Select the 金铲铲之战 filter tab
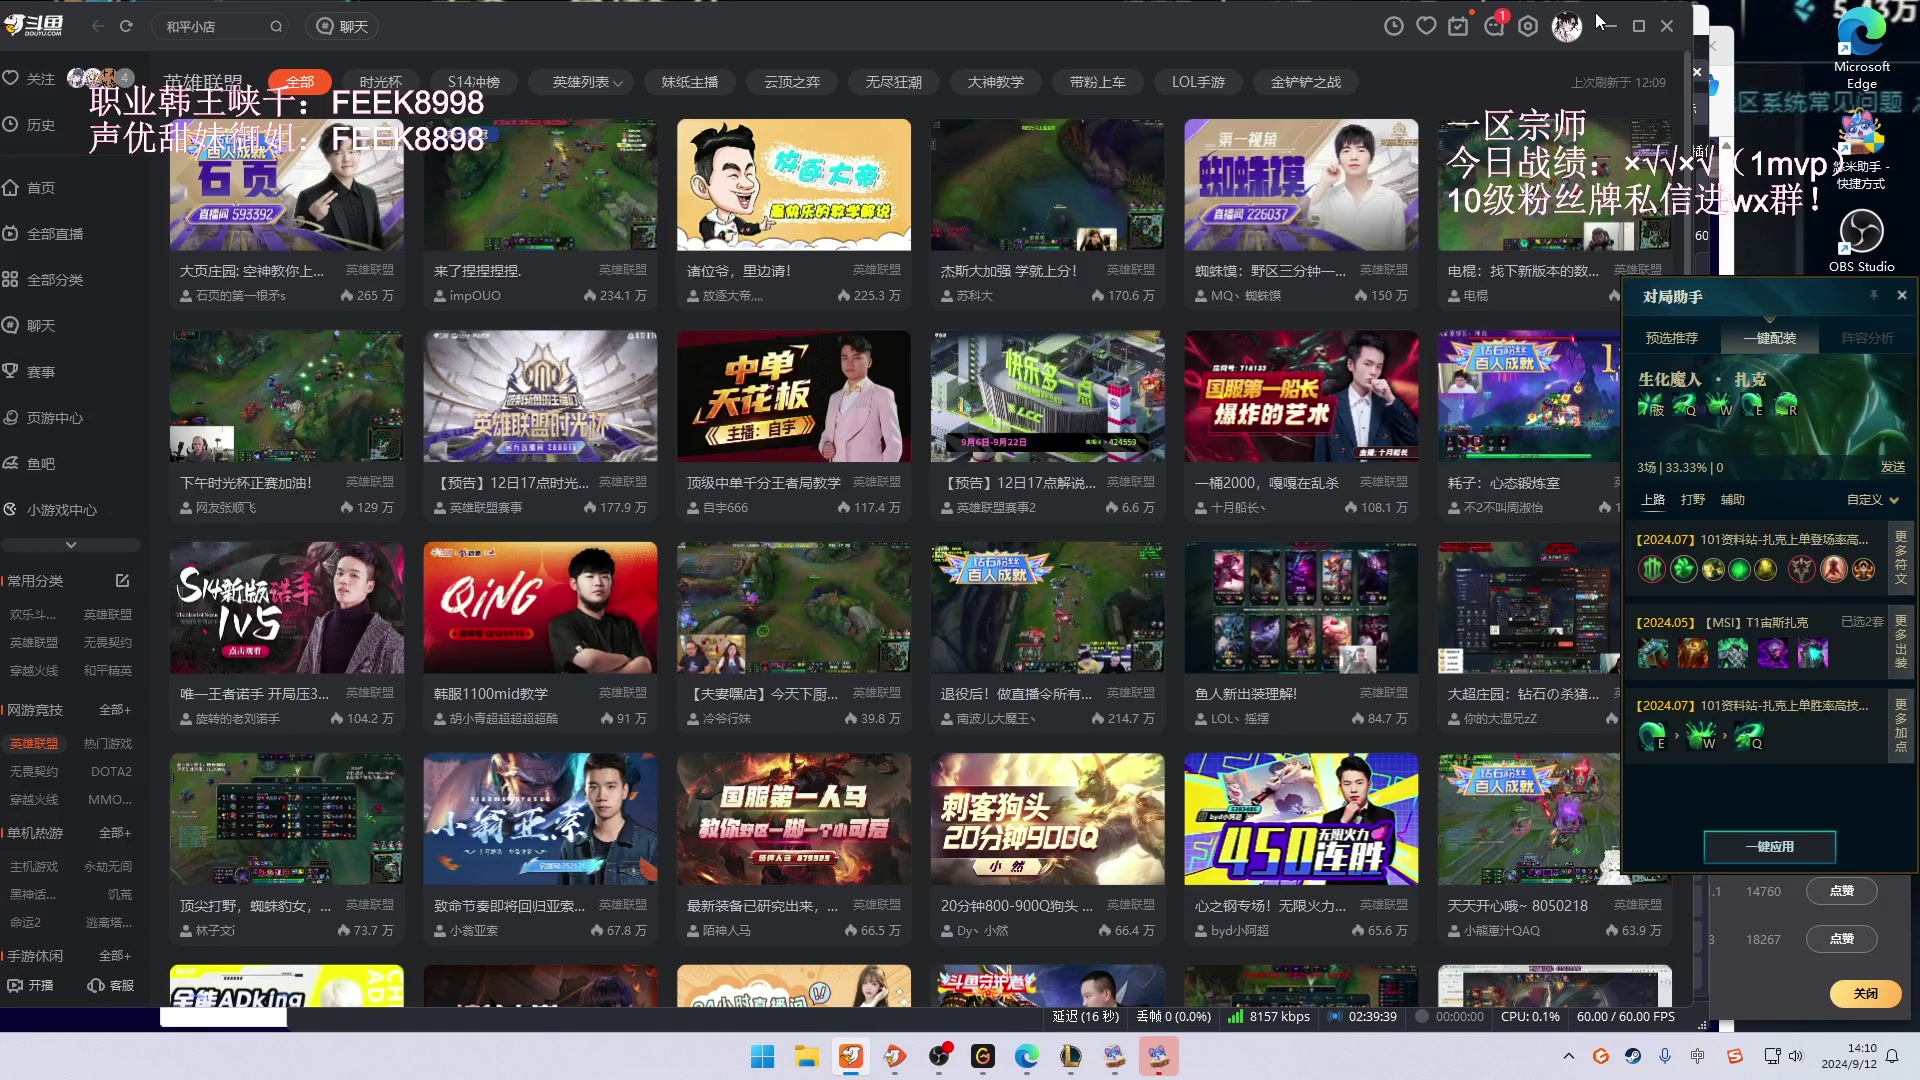Screen dimensions: 1920x1080 1305,82
